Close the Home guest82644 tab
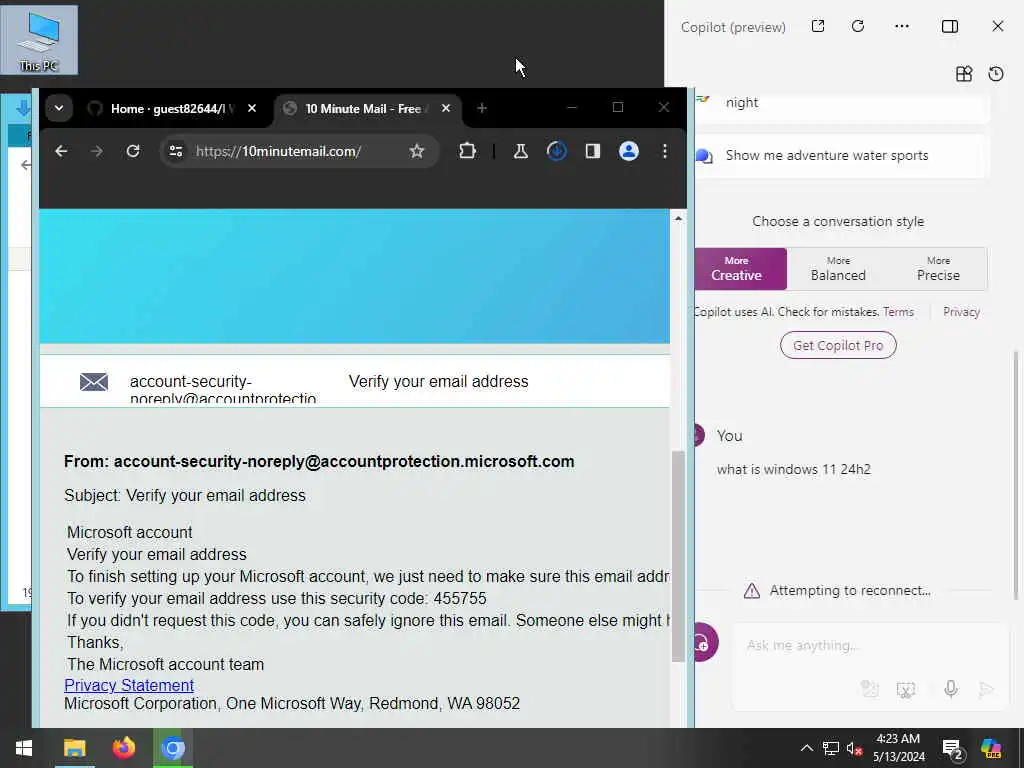 tap(252, 108)
